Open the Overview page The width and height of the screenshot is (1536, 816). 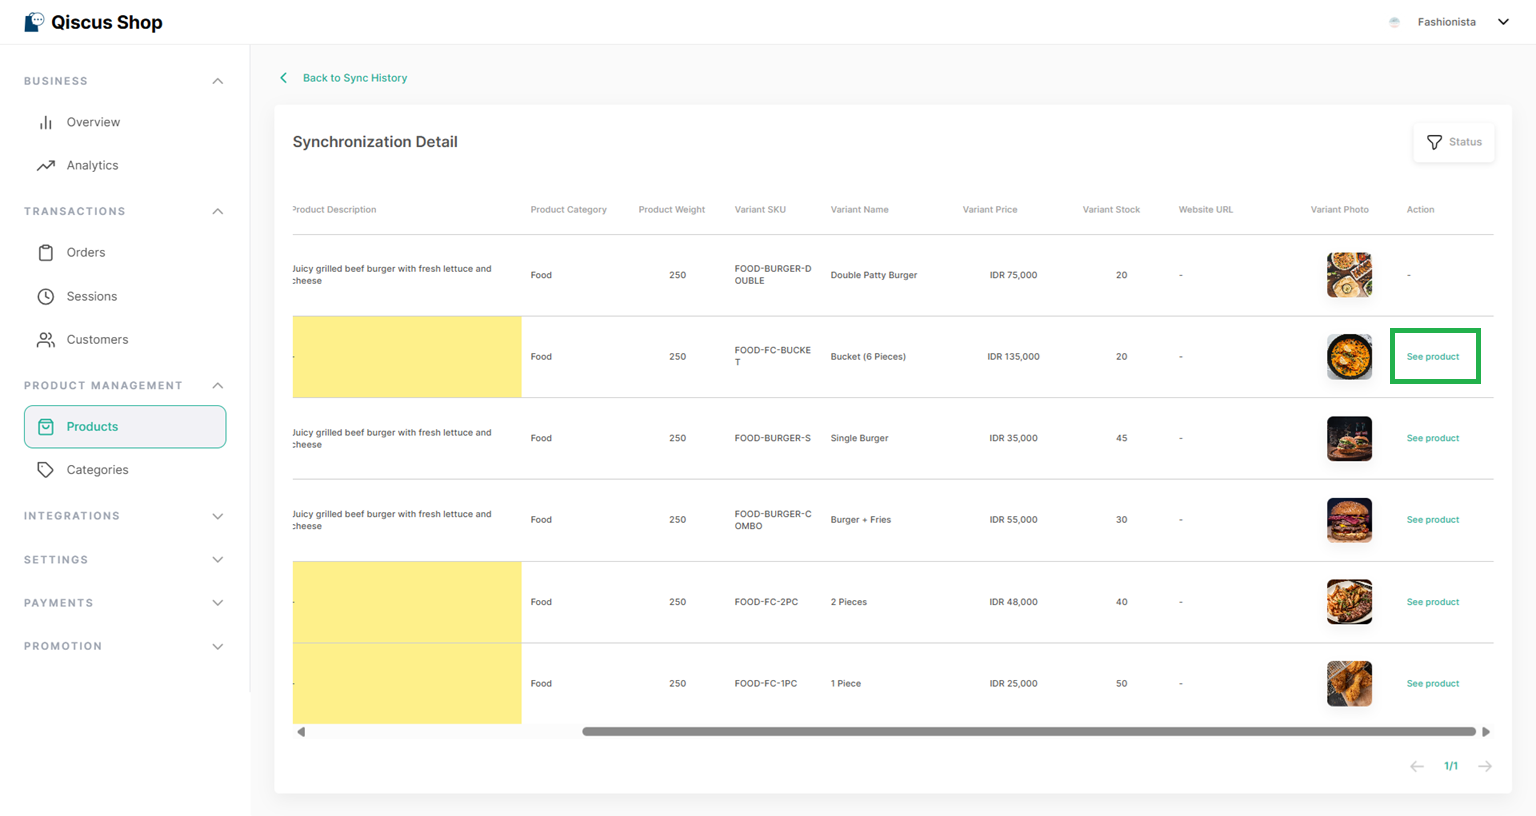pyautogui.click(x=93, y=122)
